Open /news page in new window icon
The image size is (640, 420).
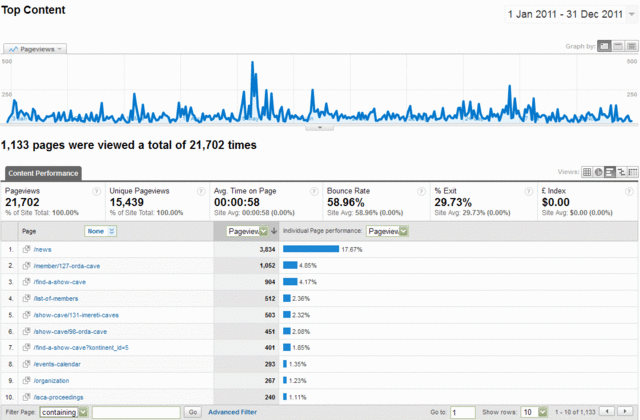(26, 249)
